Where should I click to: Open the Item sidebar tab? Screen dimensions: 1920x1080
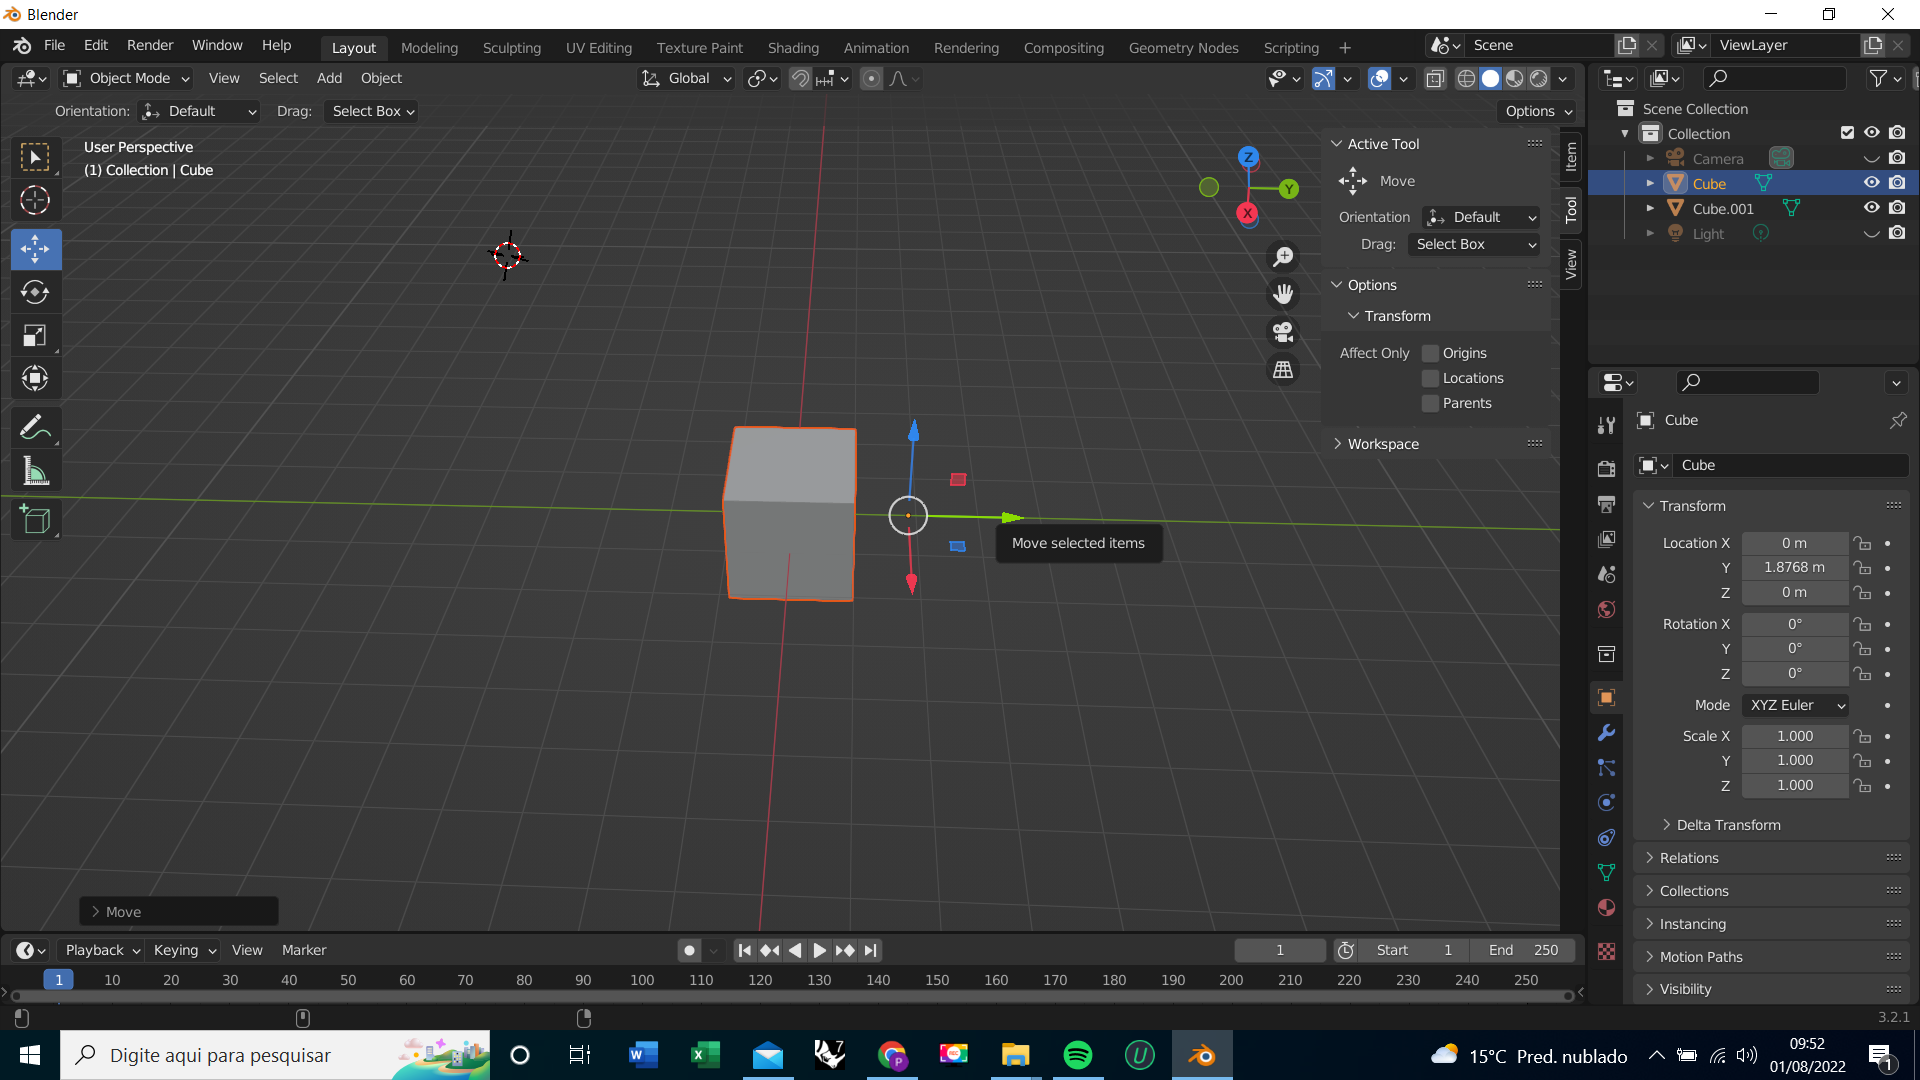point(1571,156)
